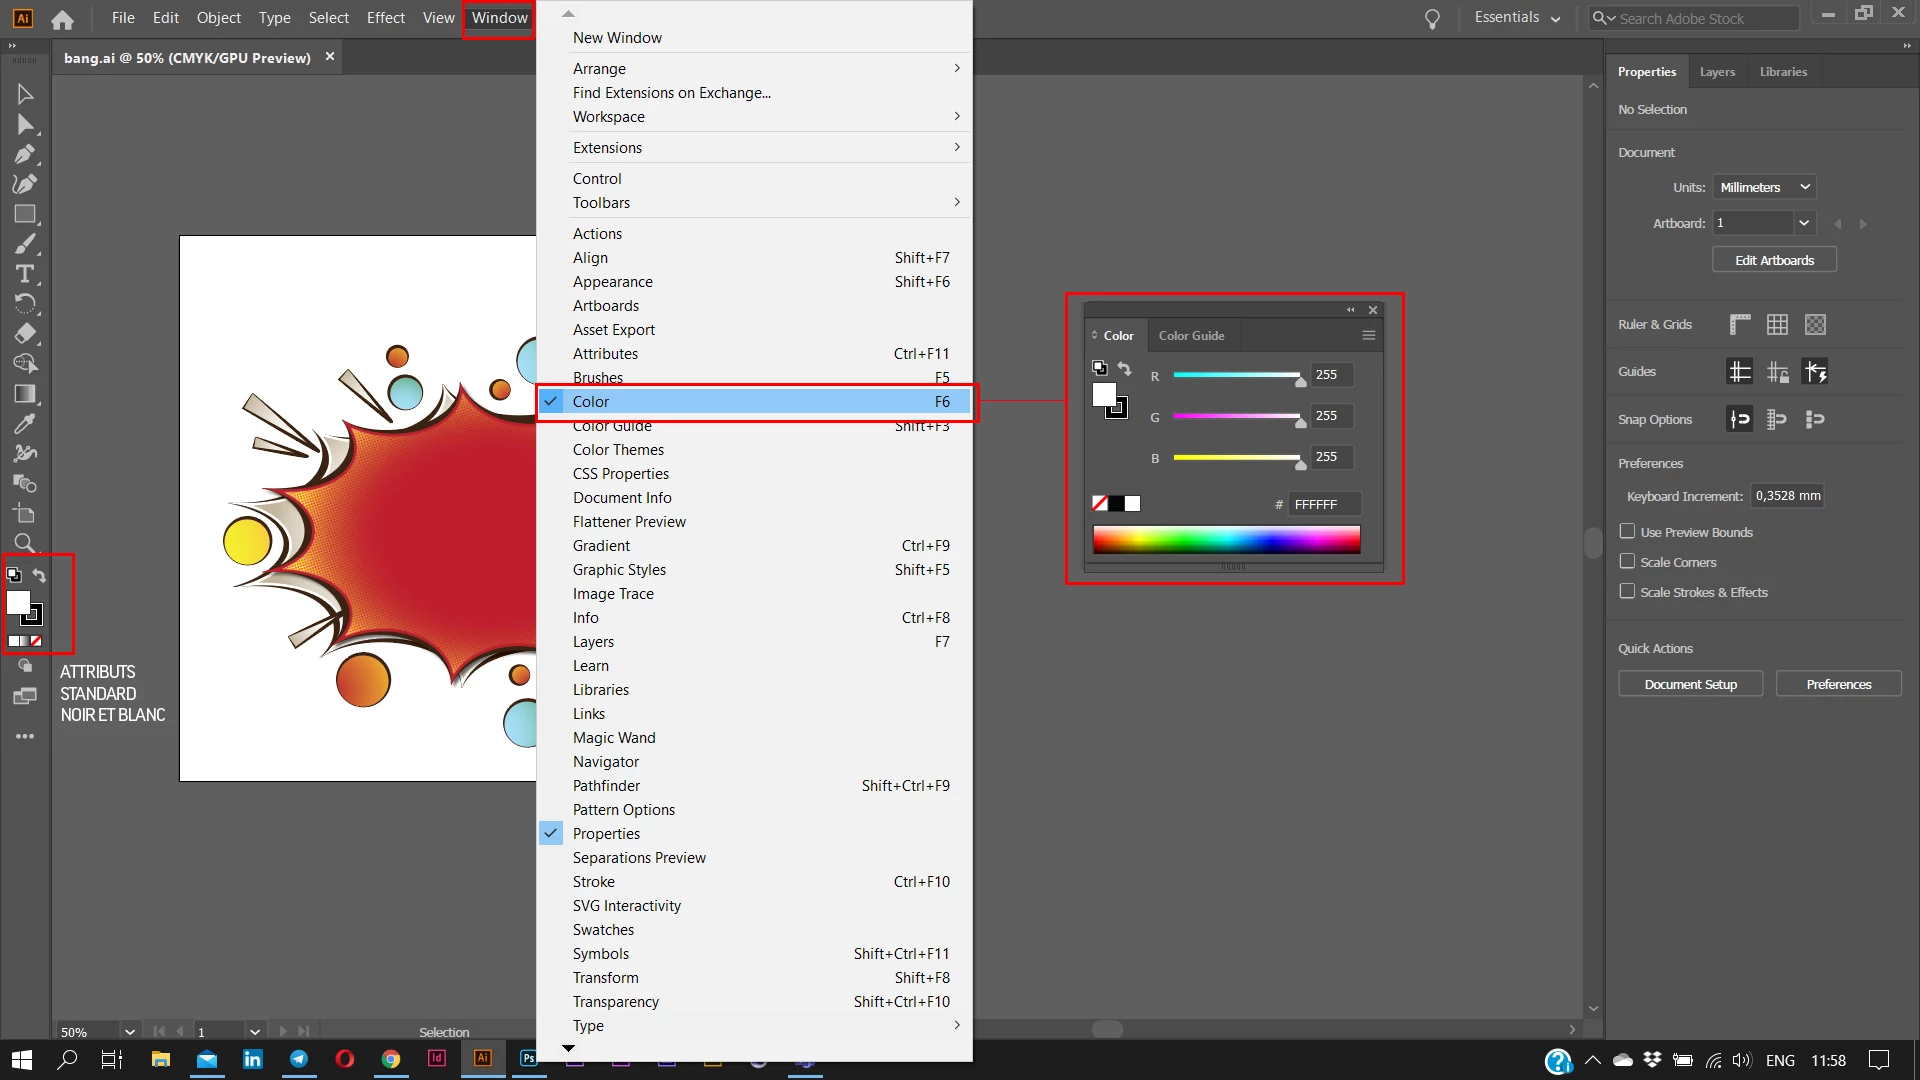Select the Rectangle tool
This screenshot has width=1920, height=1080.
click(25, 214)
